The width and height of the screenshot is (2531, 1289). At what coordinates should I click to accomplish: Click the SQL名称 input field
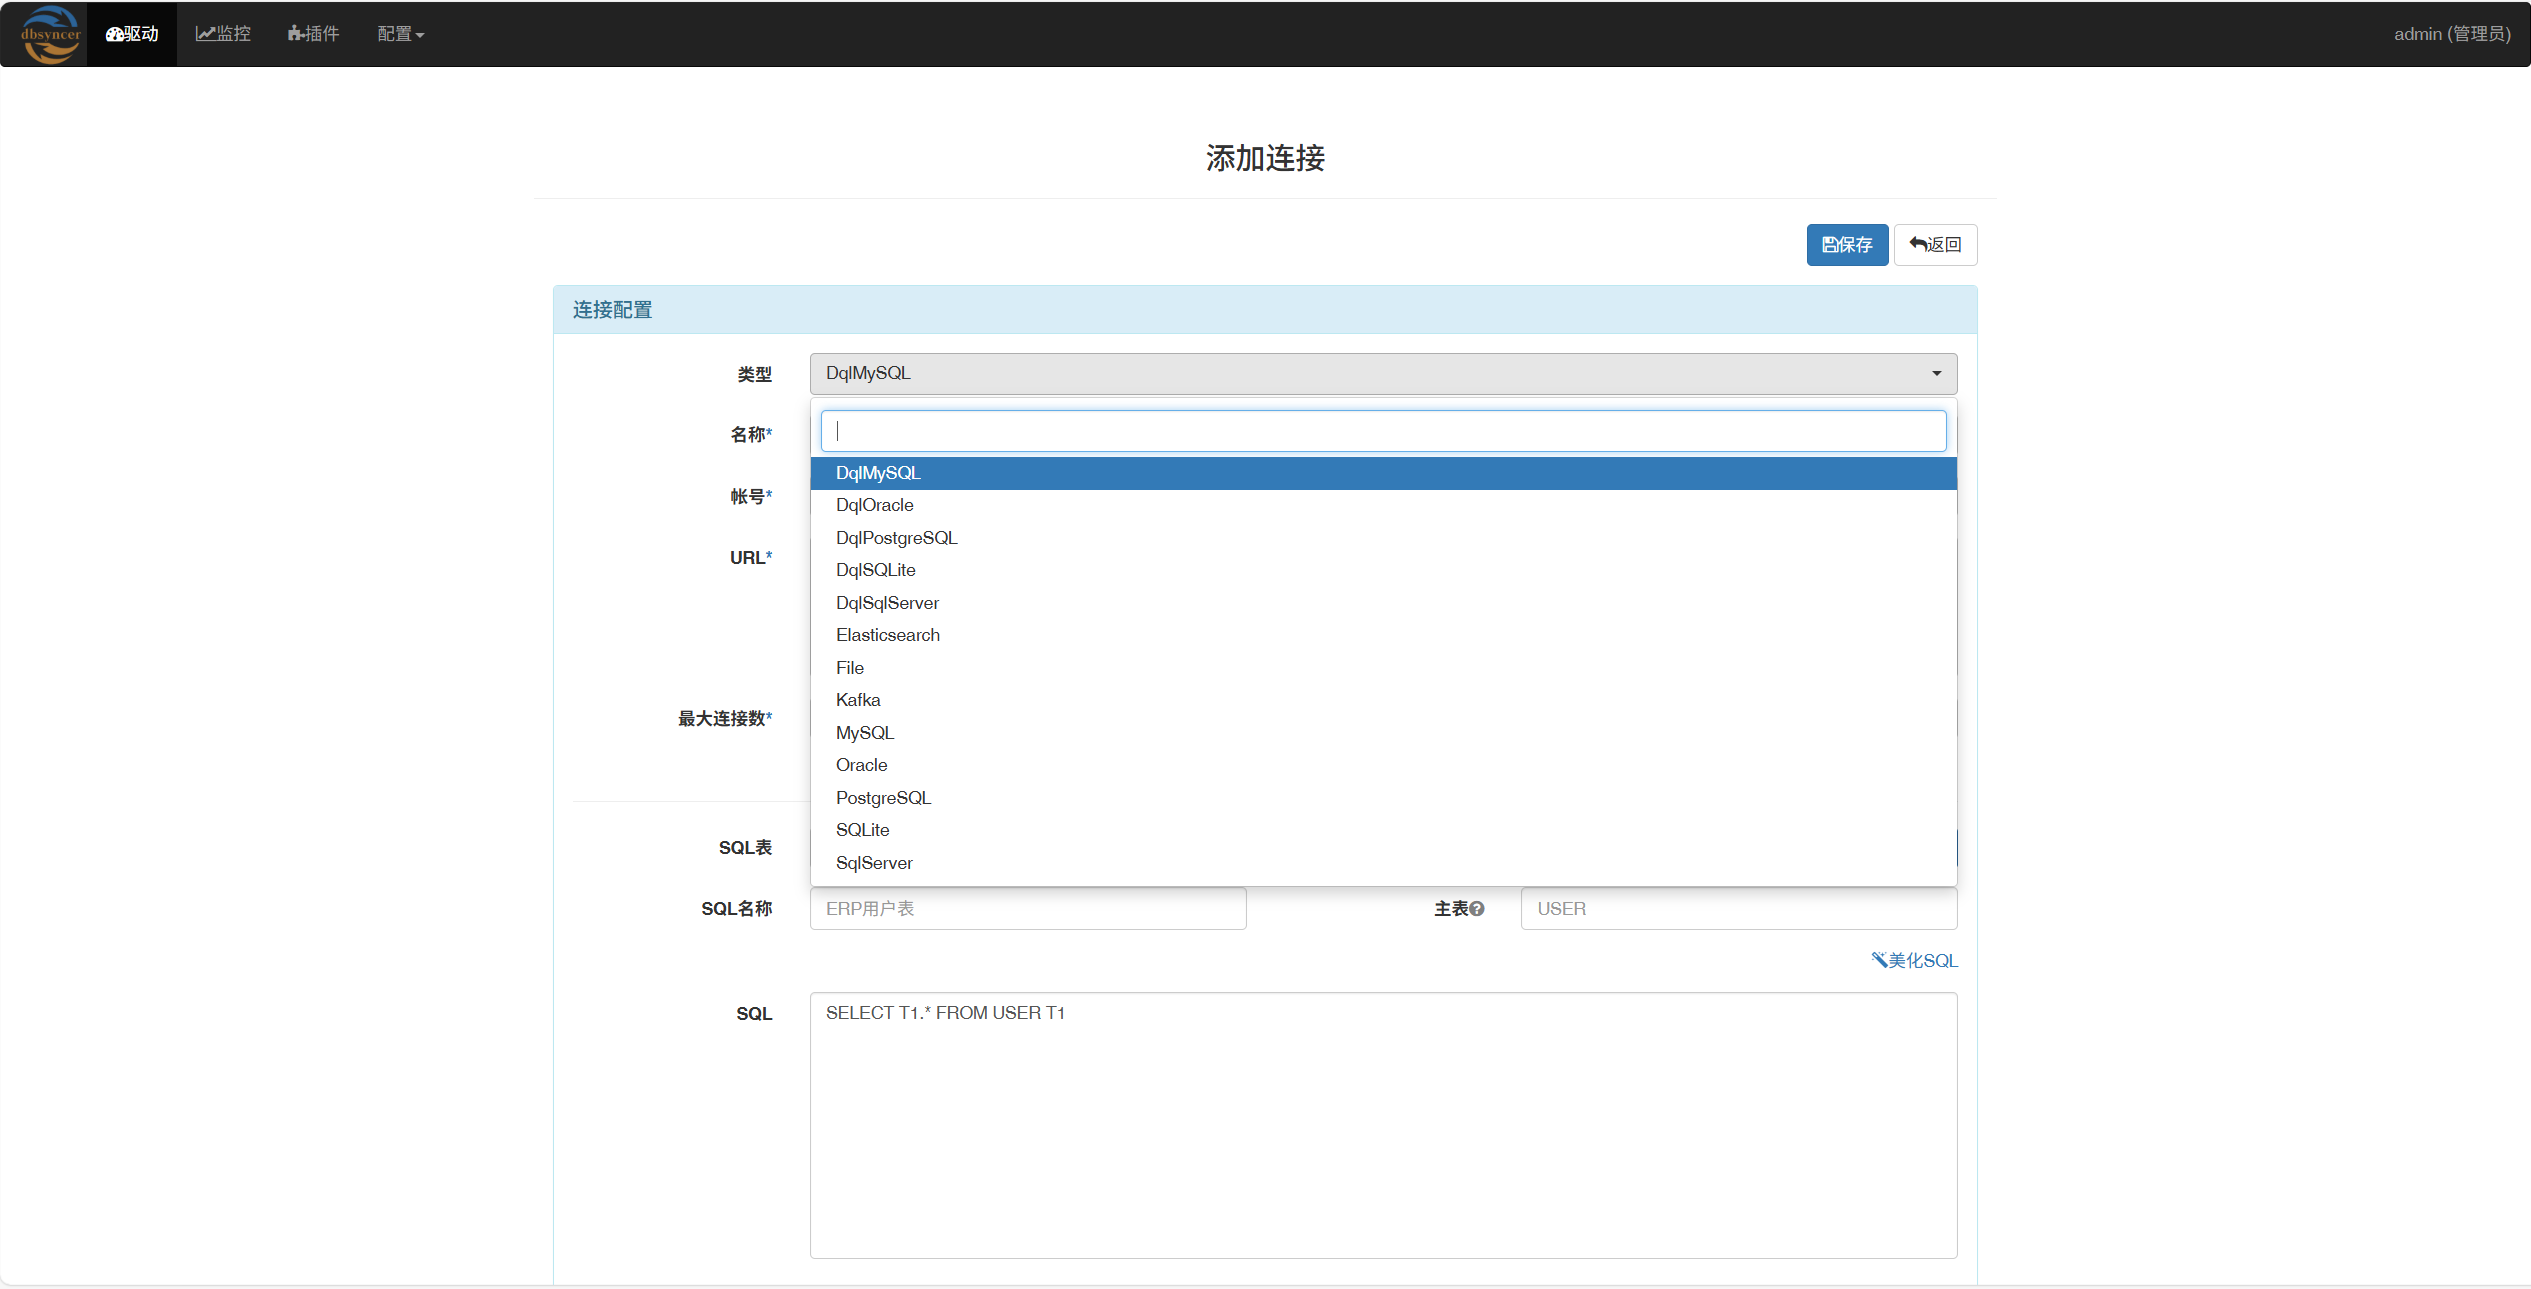coord(1027,909)
